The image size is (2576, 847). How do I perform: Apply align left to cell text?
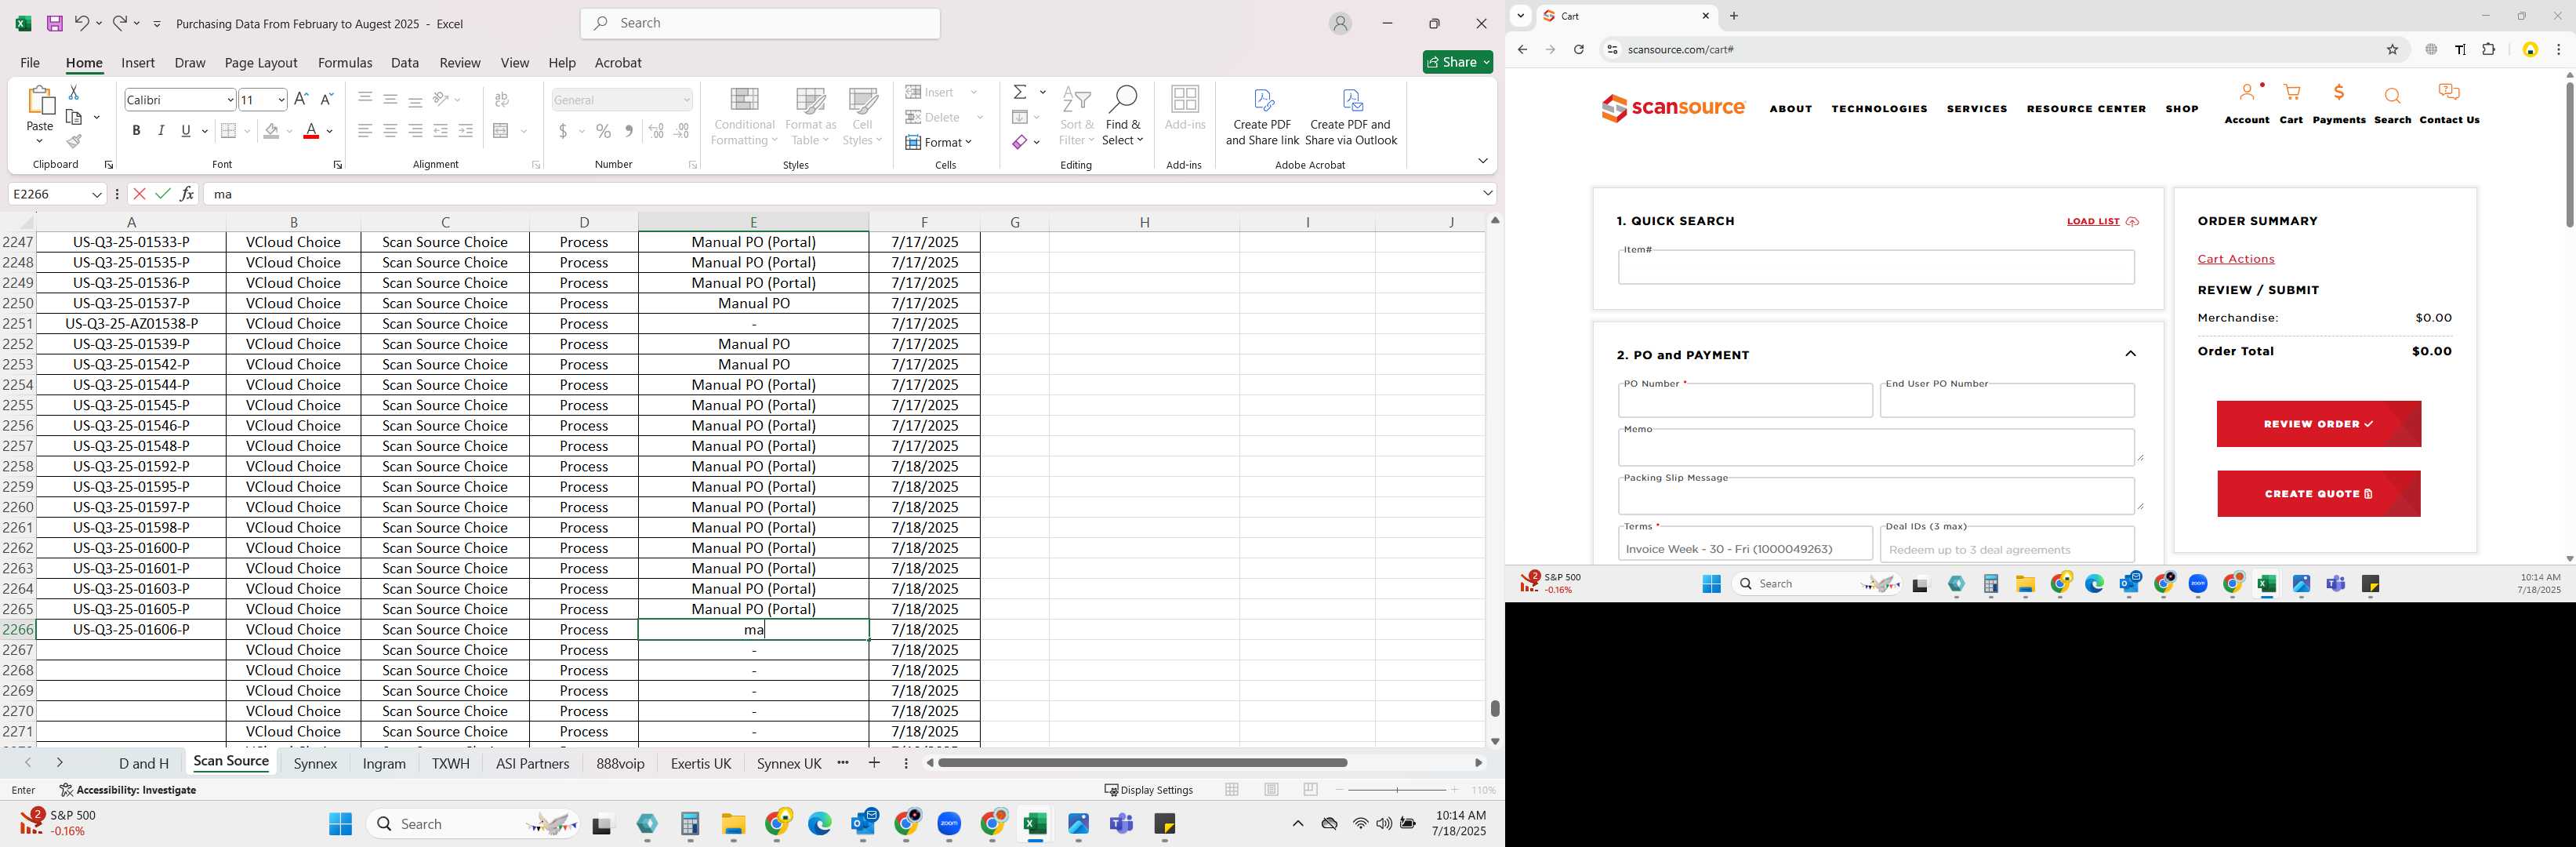coord(365,131)
